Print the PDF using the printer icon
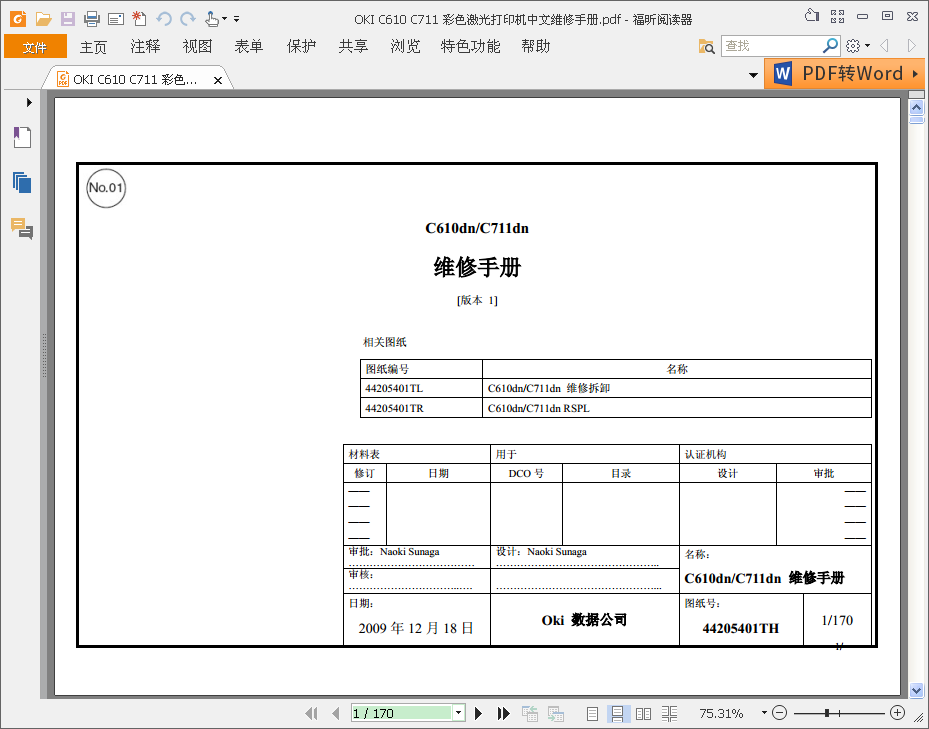Image resolution: width=929 pixels, height=729 pixels. 92,19
